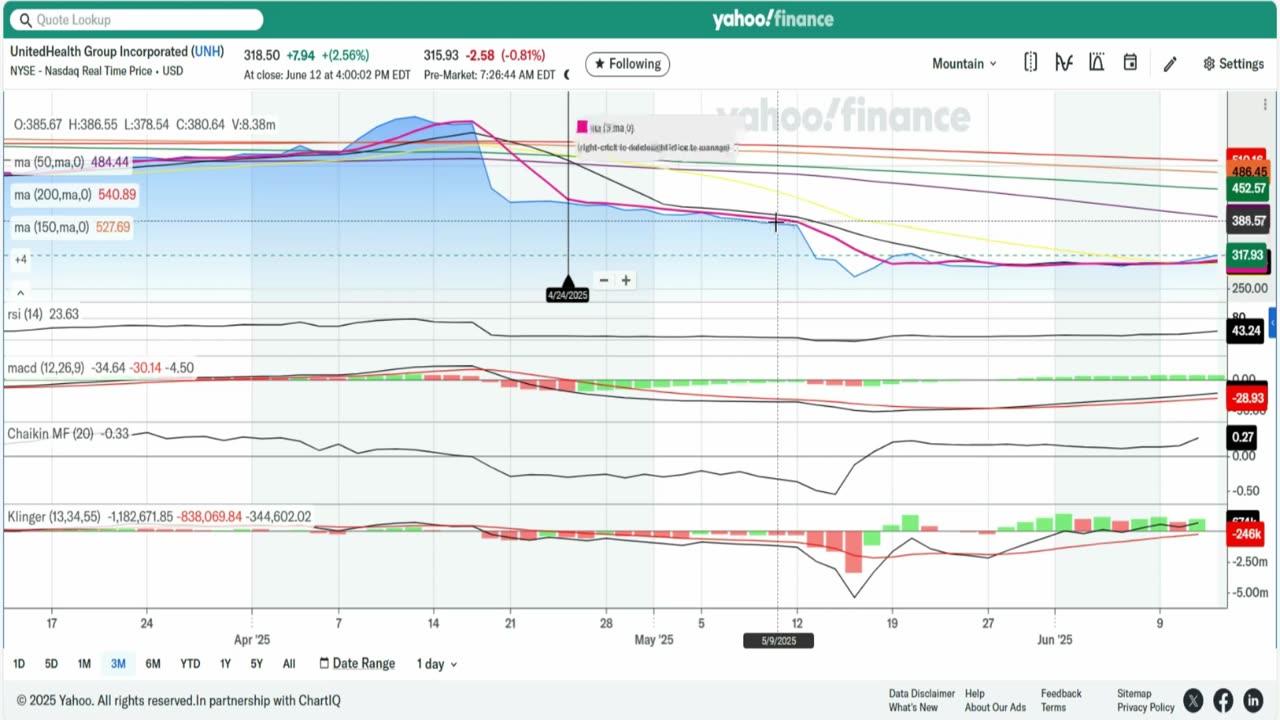Click the 452.57 green moving average label
This screenshot has width=1280, height=720.
click(1248, 188)
